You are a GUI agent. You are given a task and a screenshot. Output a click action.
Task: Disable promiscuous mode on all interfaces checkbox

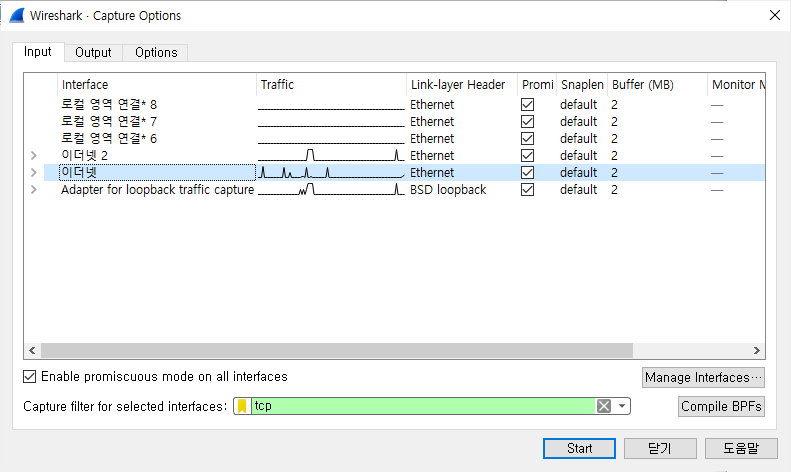point(30,377)
